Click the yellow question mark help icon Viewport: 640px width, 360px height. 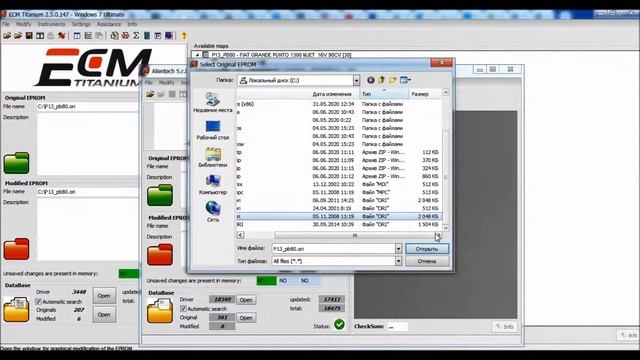pos(184,36)
